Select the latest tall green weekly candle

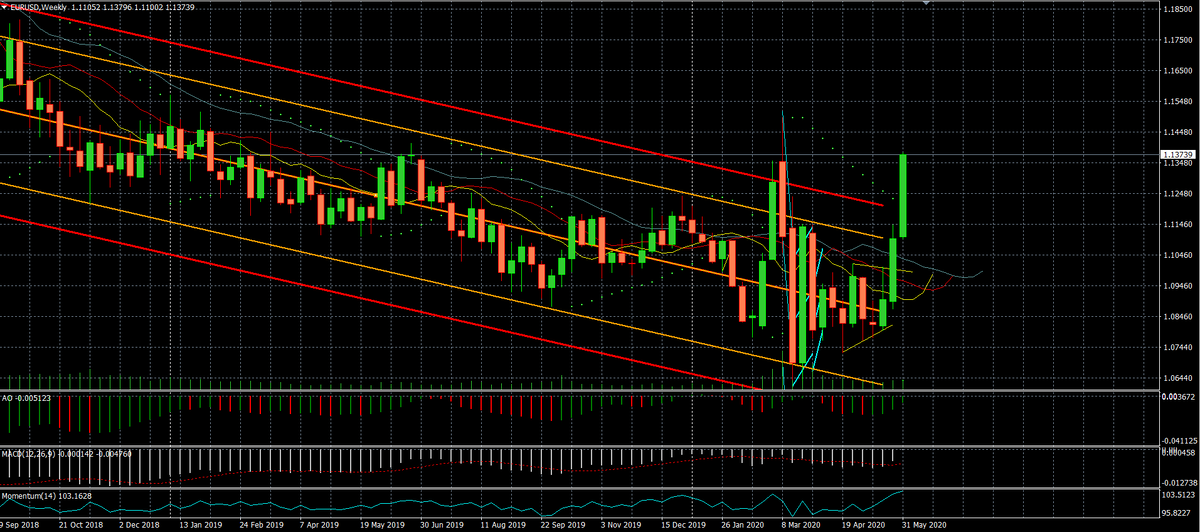click(903, 195)
